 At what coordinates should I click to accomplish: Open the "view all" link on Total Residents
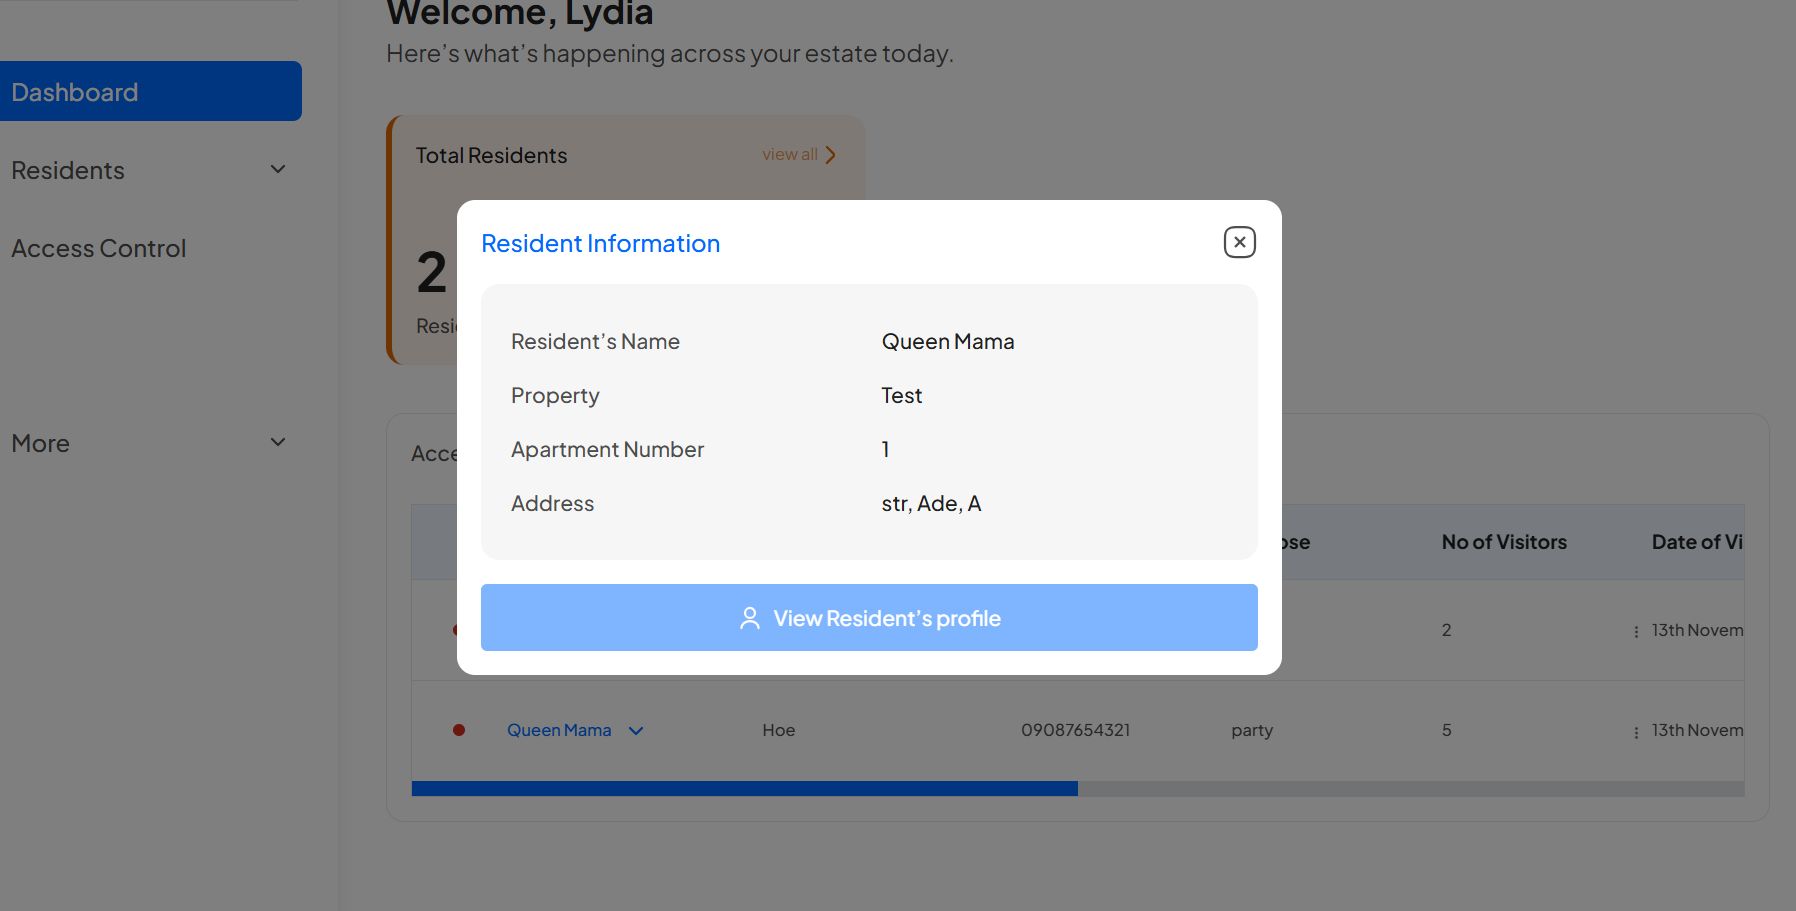pyautogui.click(x=790, y=154)
